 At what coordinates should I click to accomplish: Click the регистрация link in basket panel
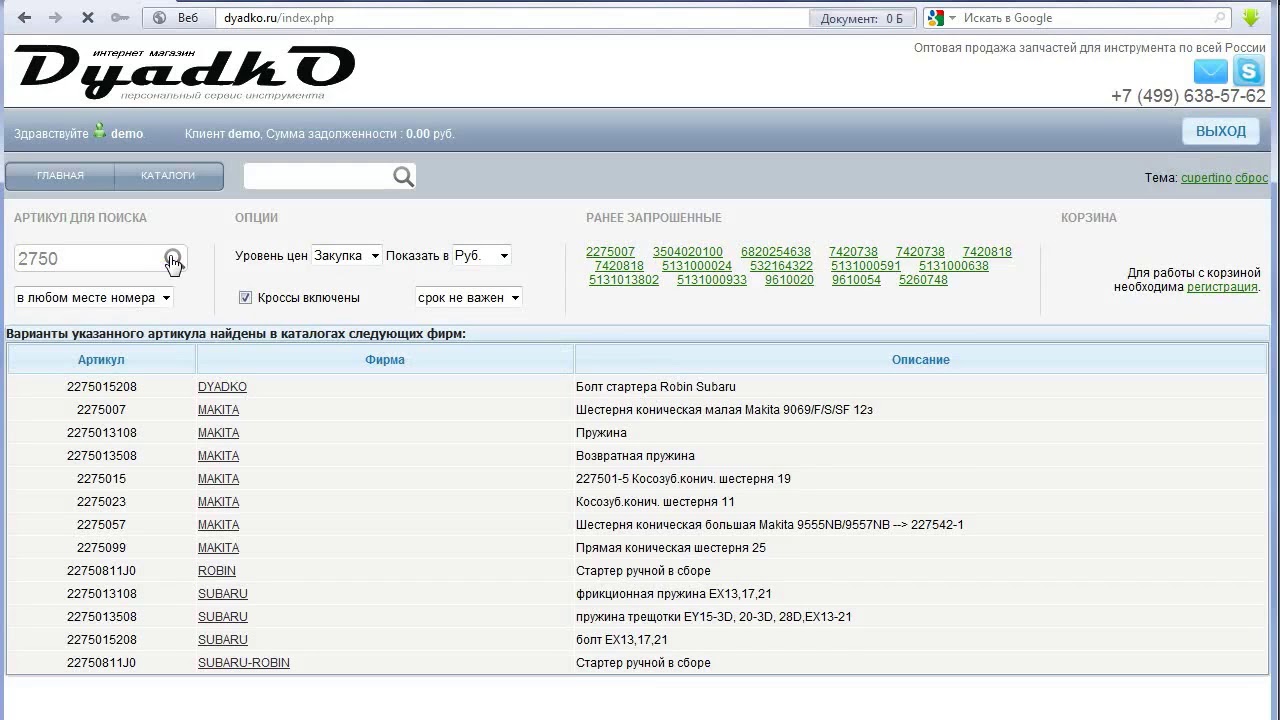(1222, 287)
